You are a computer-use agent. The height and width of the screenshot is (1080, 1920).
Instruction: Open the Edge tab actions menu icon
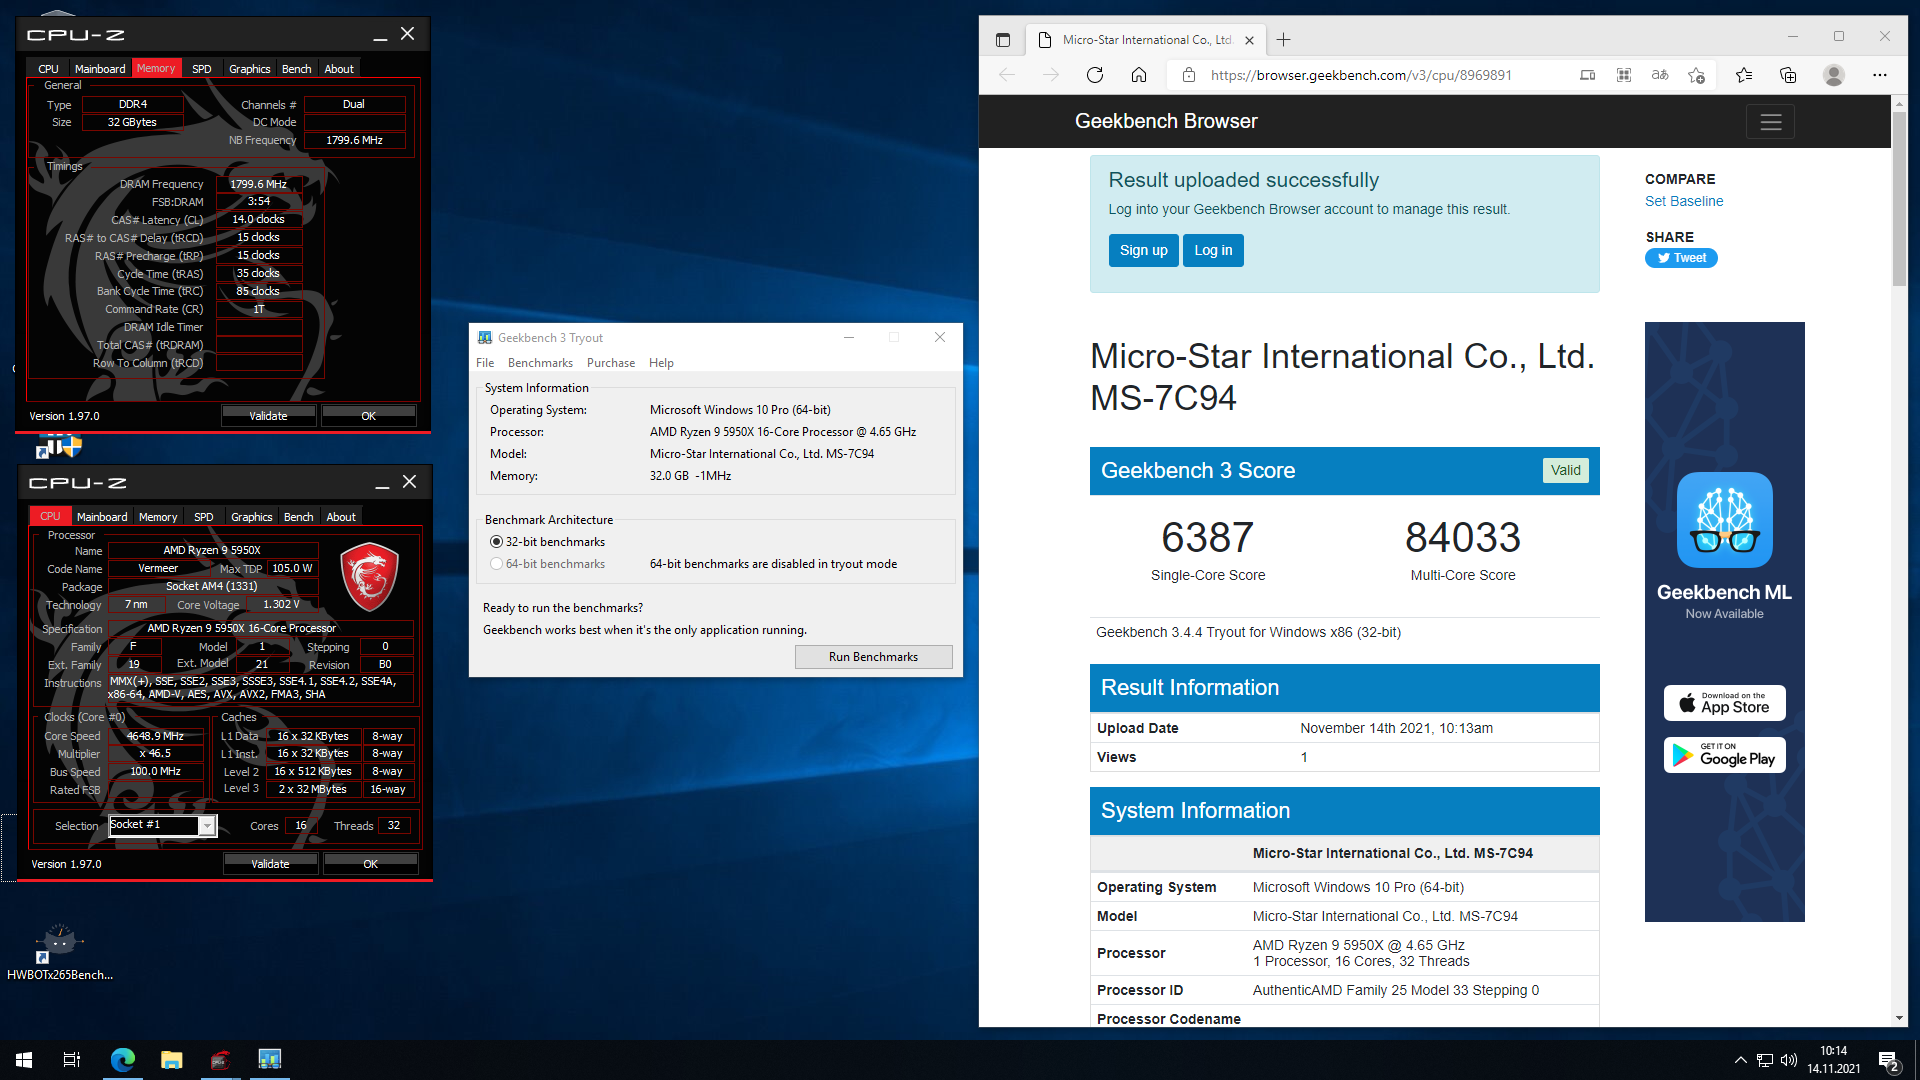point(1003,40)
